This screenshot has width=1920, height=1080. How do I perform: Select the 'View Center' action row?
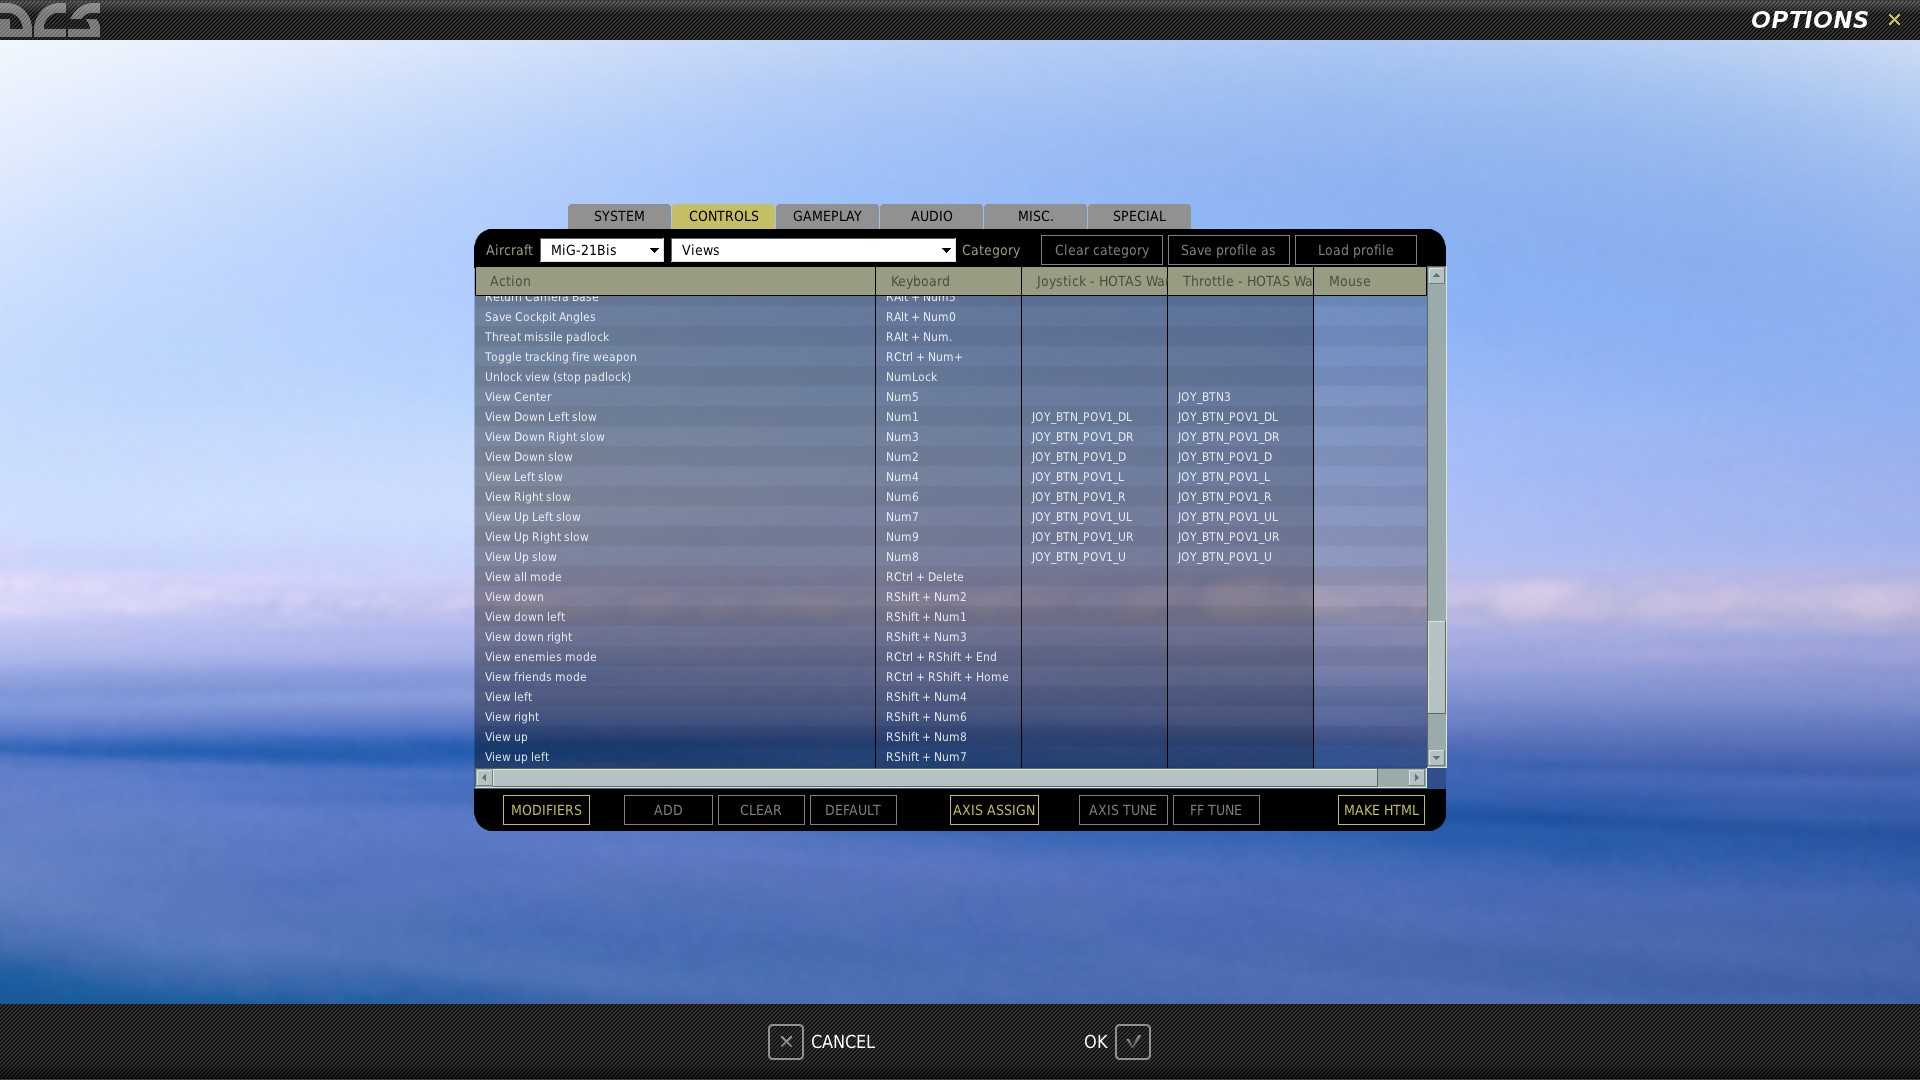[x=951, y=397]
